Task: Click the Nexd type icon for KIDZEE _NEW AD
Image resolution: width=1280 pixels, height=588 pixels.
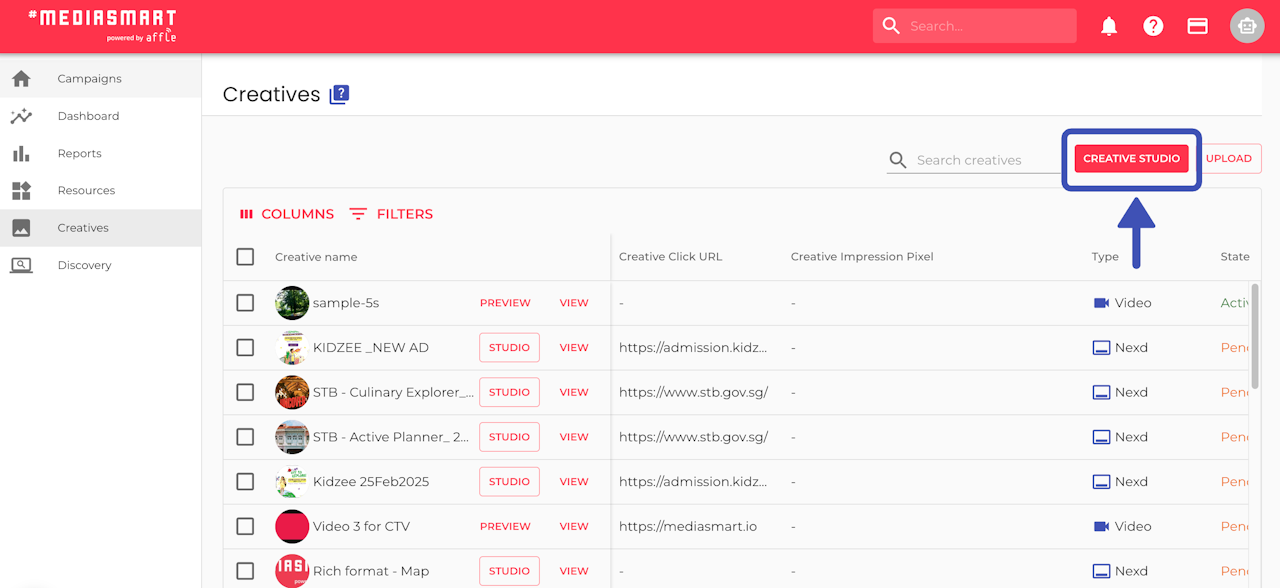Action: click(1101, 348)
